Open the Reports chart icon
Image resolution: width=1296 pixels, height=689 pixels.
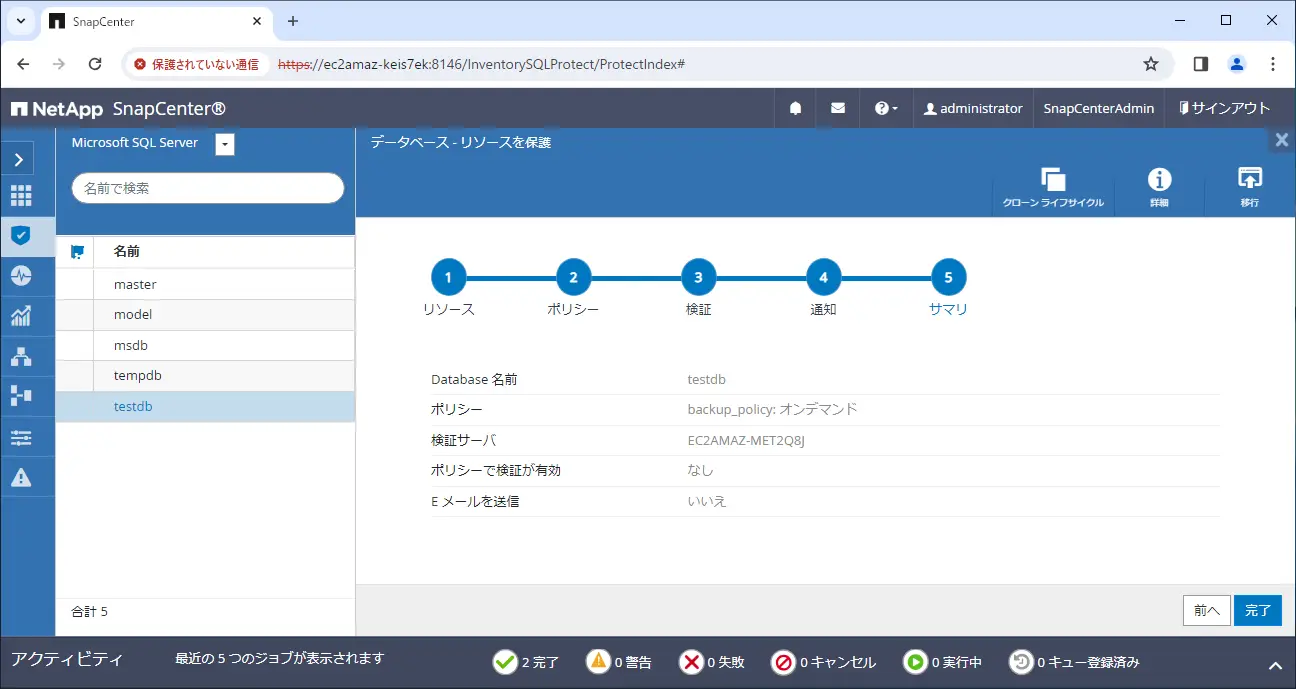[x=20, y=316]
